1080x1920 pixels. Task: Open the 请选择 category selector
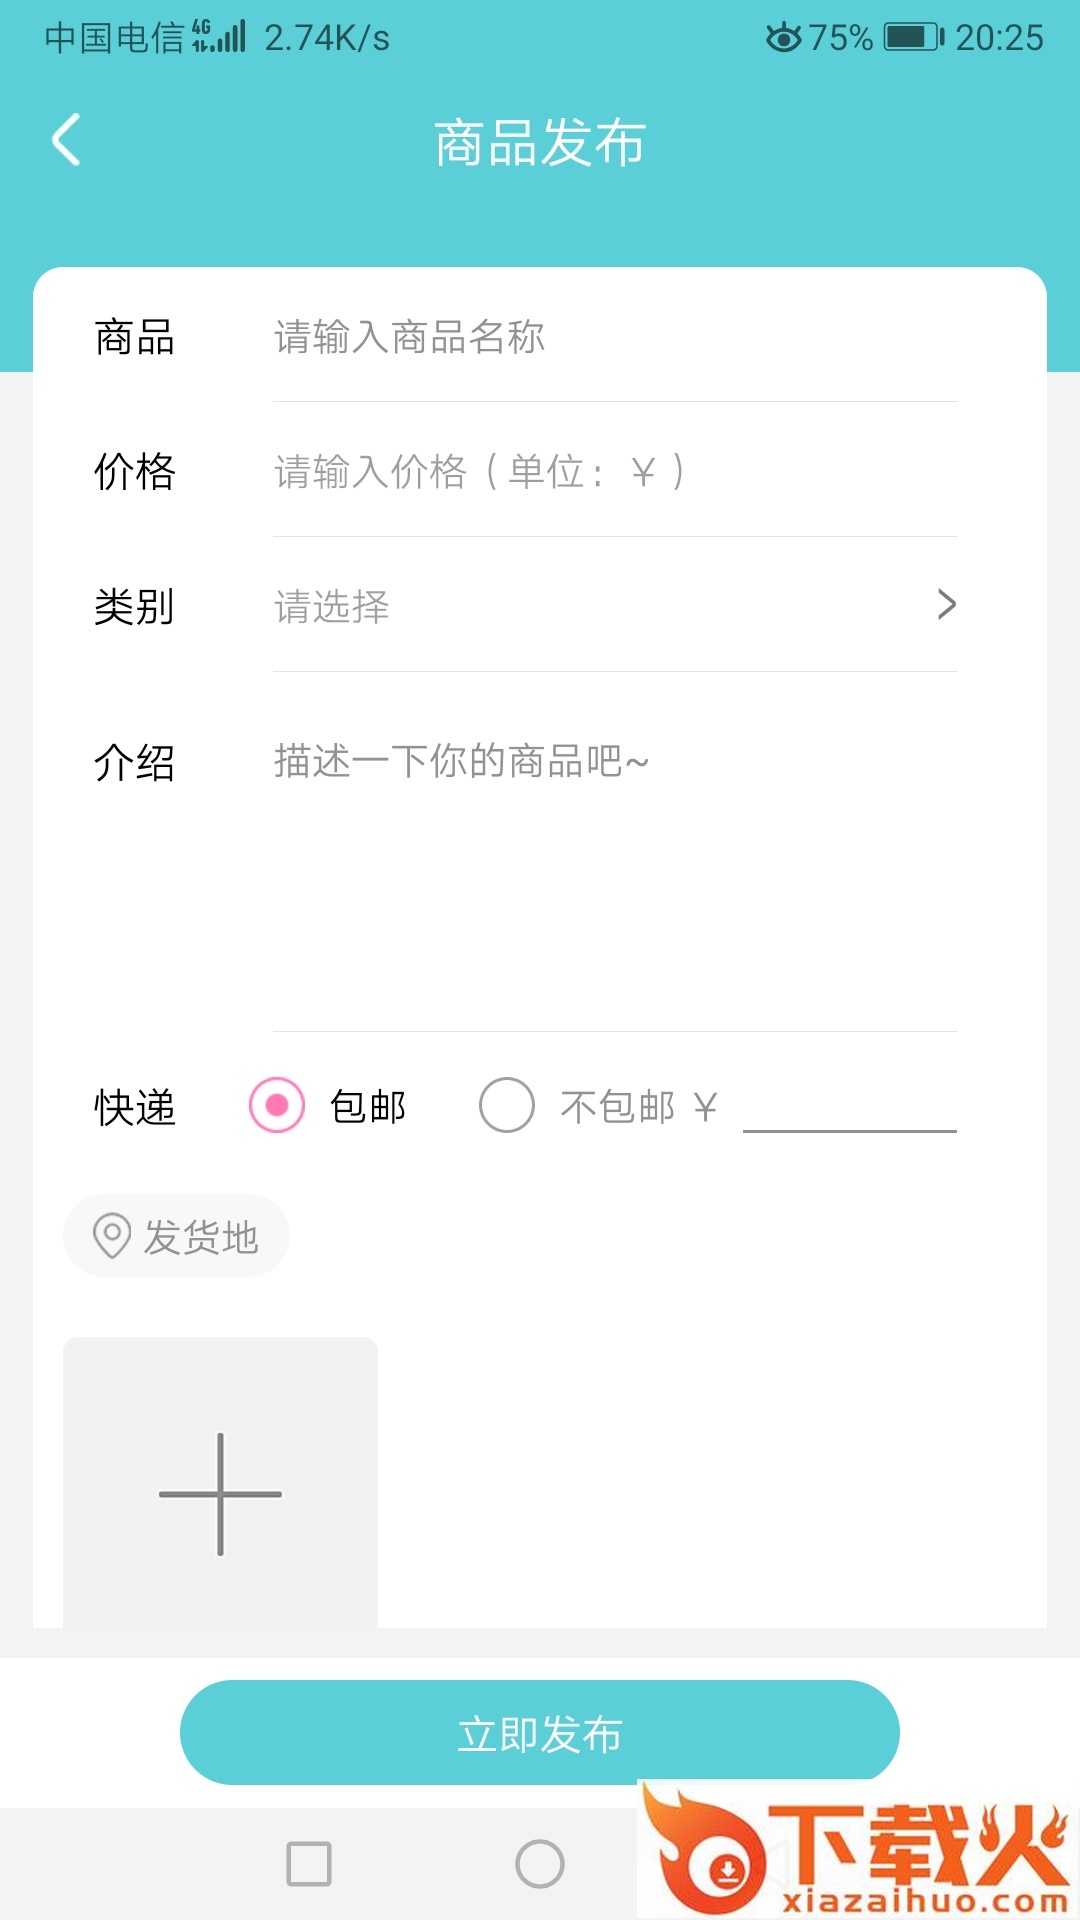click(332, 607)
